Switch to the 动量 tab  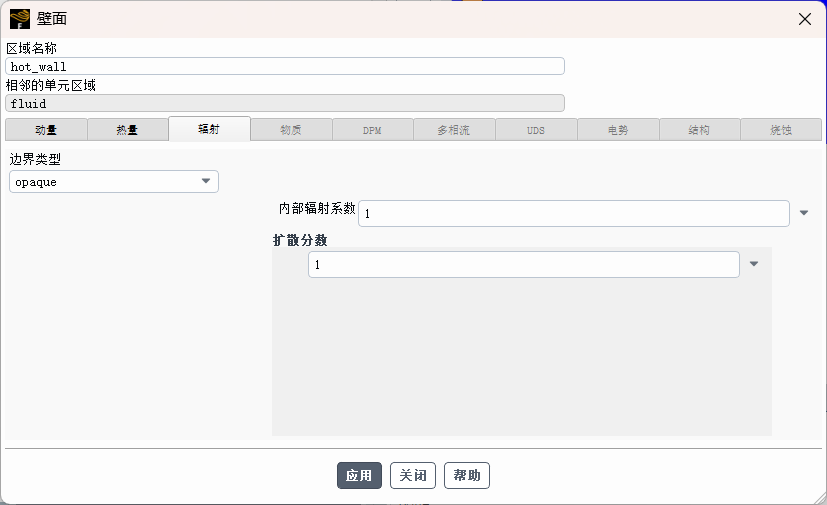pyautogui.click(x=46, y=130)
